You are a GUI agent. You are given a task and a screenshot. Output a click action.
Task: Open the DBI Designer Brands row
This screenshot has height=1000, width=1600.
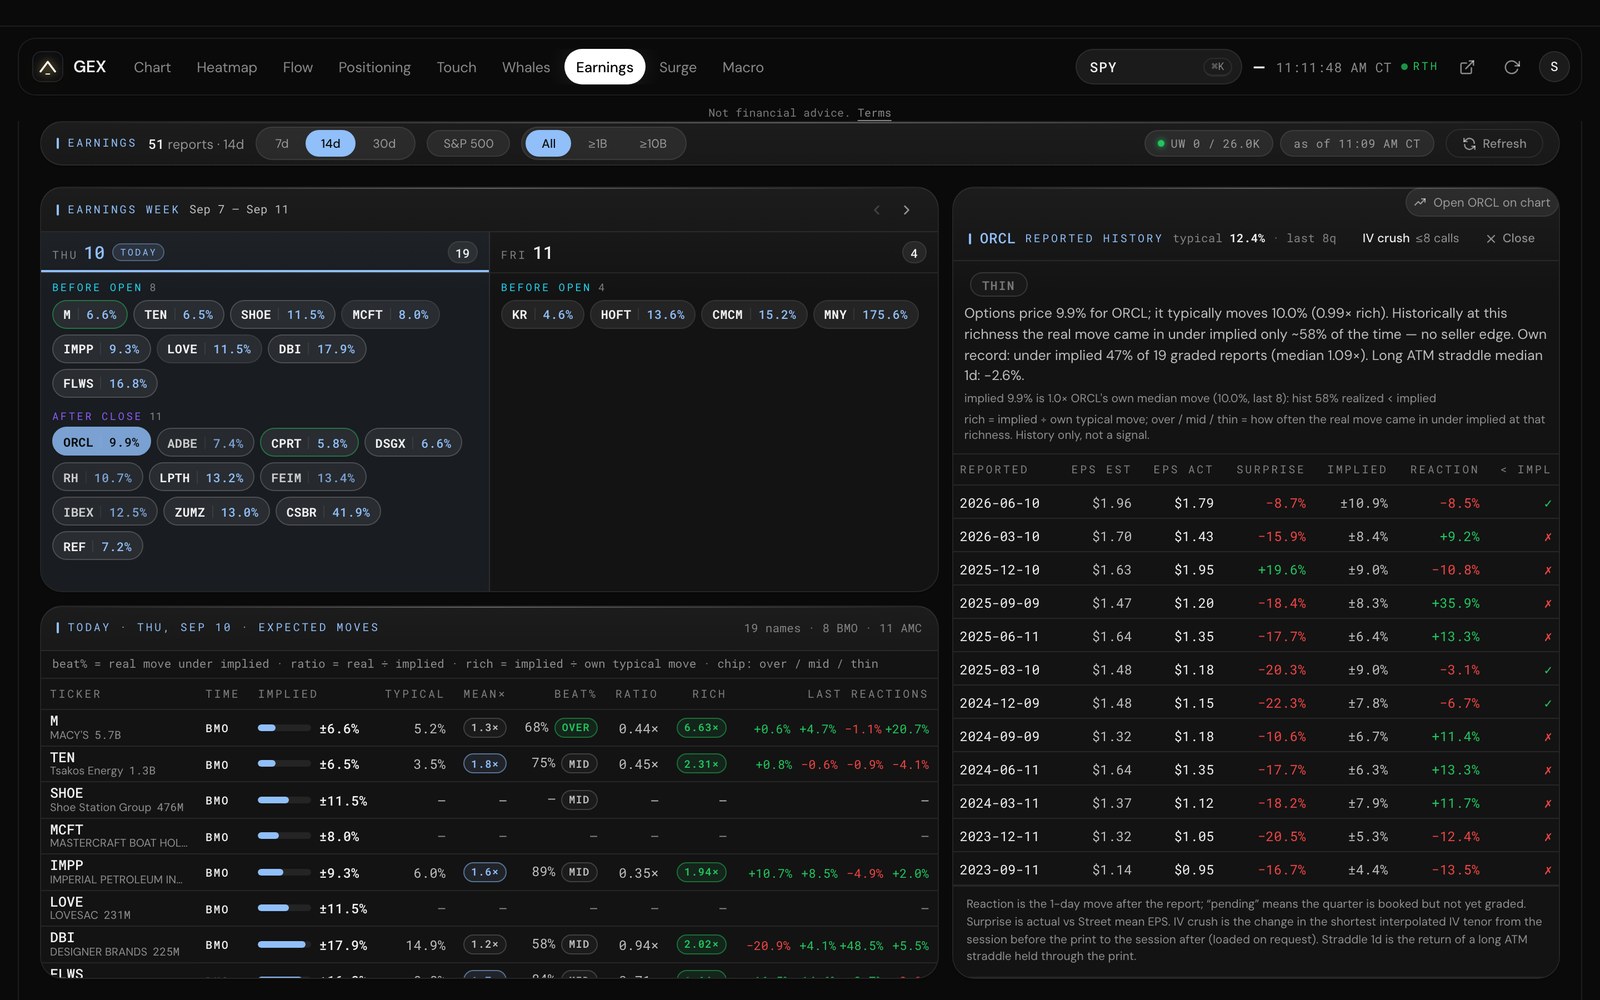489,944
